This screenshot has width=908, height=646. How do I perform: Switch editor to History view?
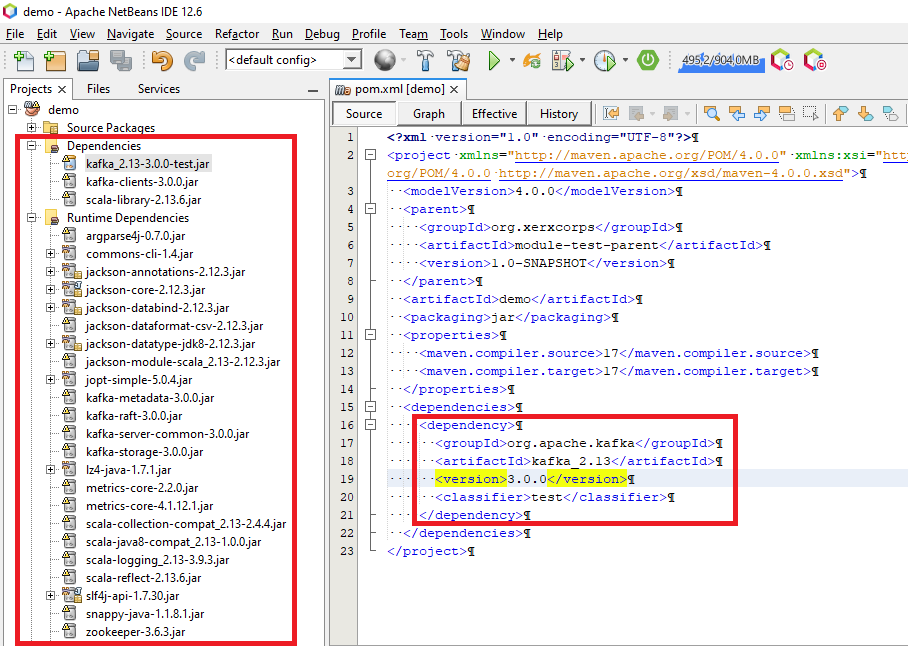coord(559,113)
